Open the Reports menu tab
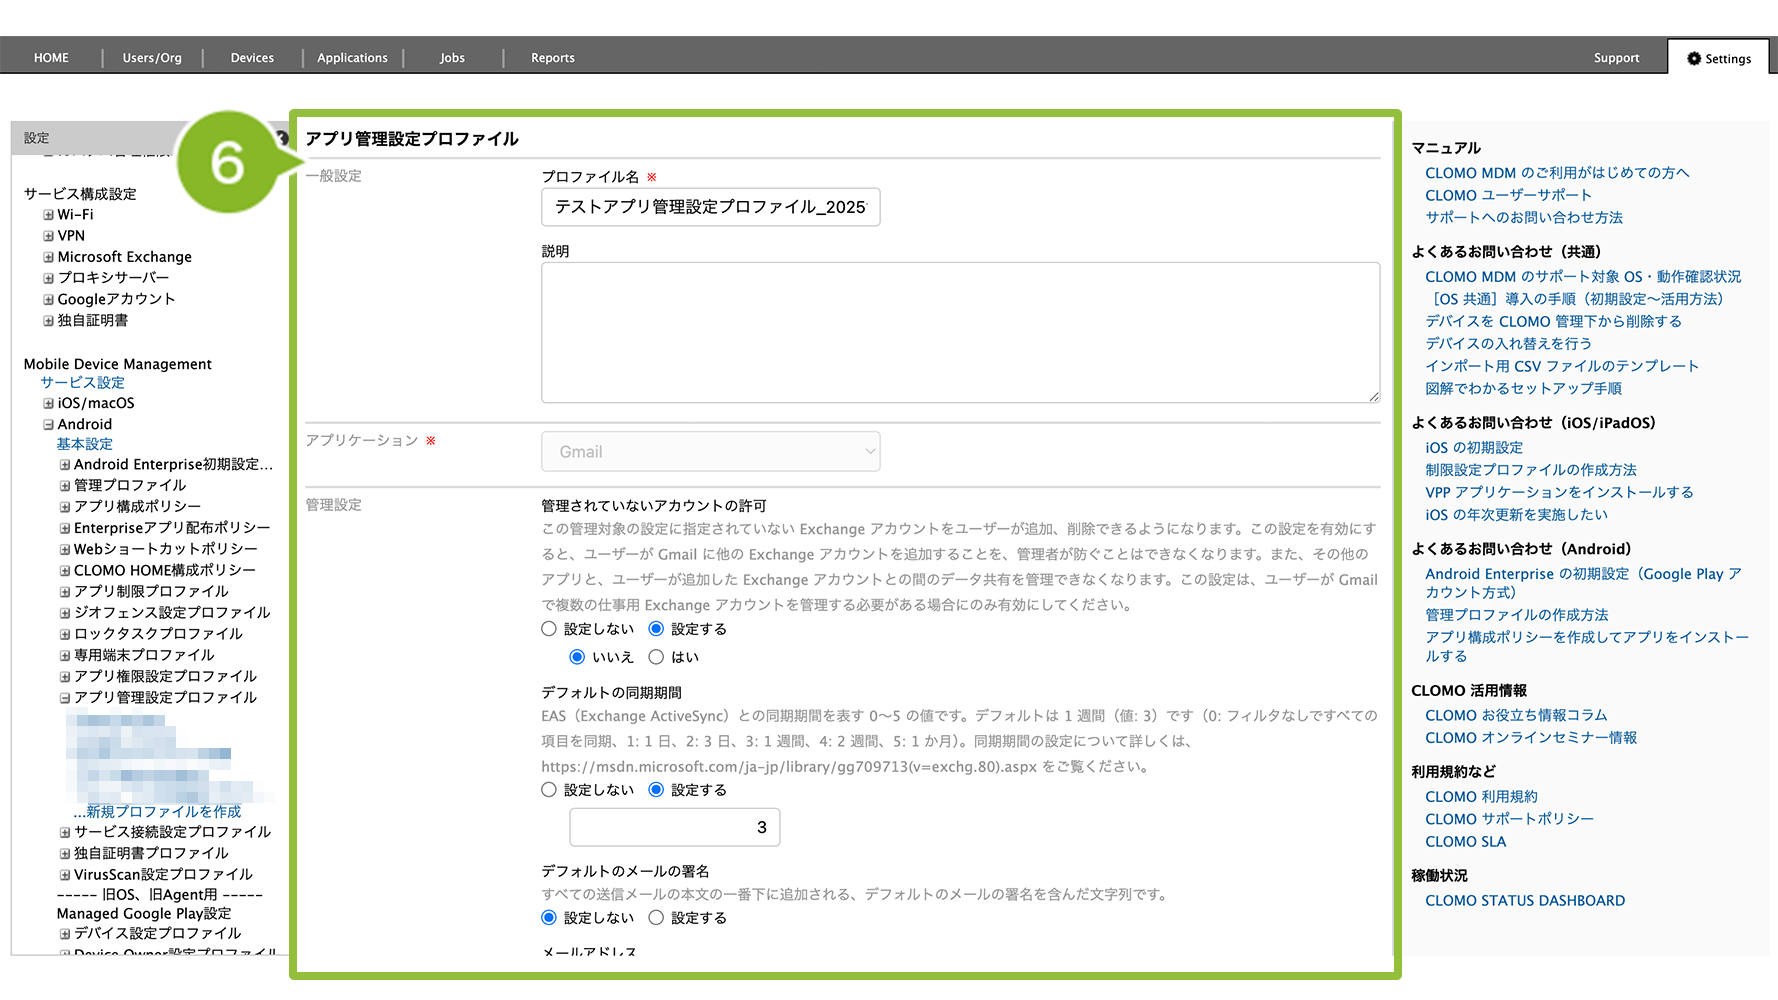1778x1000 pixels. click(x=552, y=58)
